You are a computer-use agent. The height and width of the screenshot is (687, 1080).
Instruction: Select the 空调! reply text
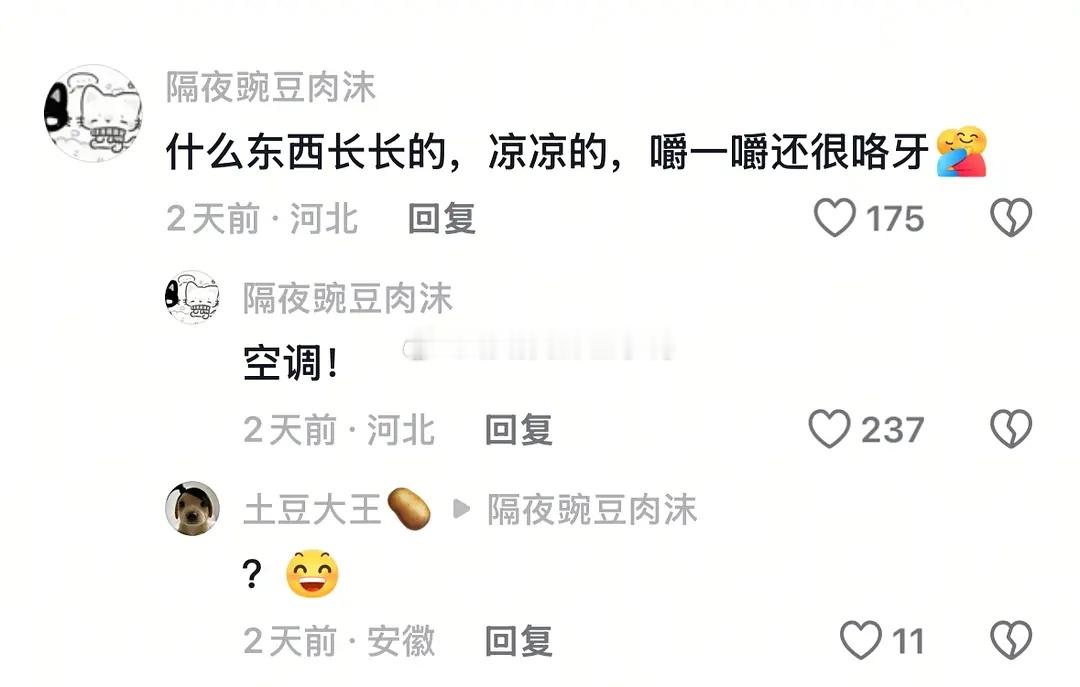click(x=291, y=362)
